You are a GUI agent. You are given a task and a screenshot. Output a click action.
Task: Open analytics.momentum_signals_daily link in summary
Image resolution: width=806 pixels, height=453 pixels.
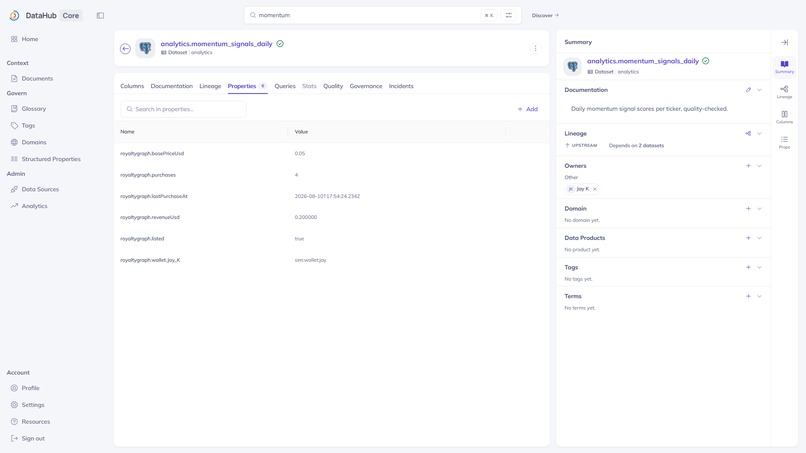point(643,61)
